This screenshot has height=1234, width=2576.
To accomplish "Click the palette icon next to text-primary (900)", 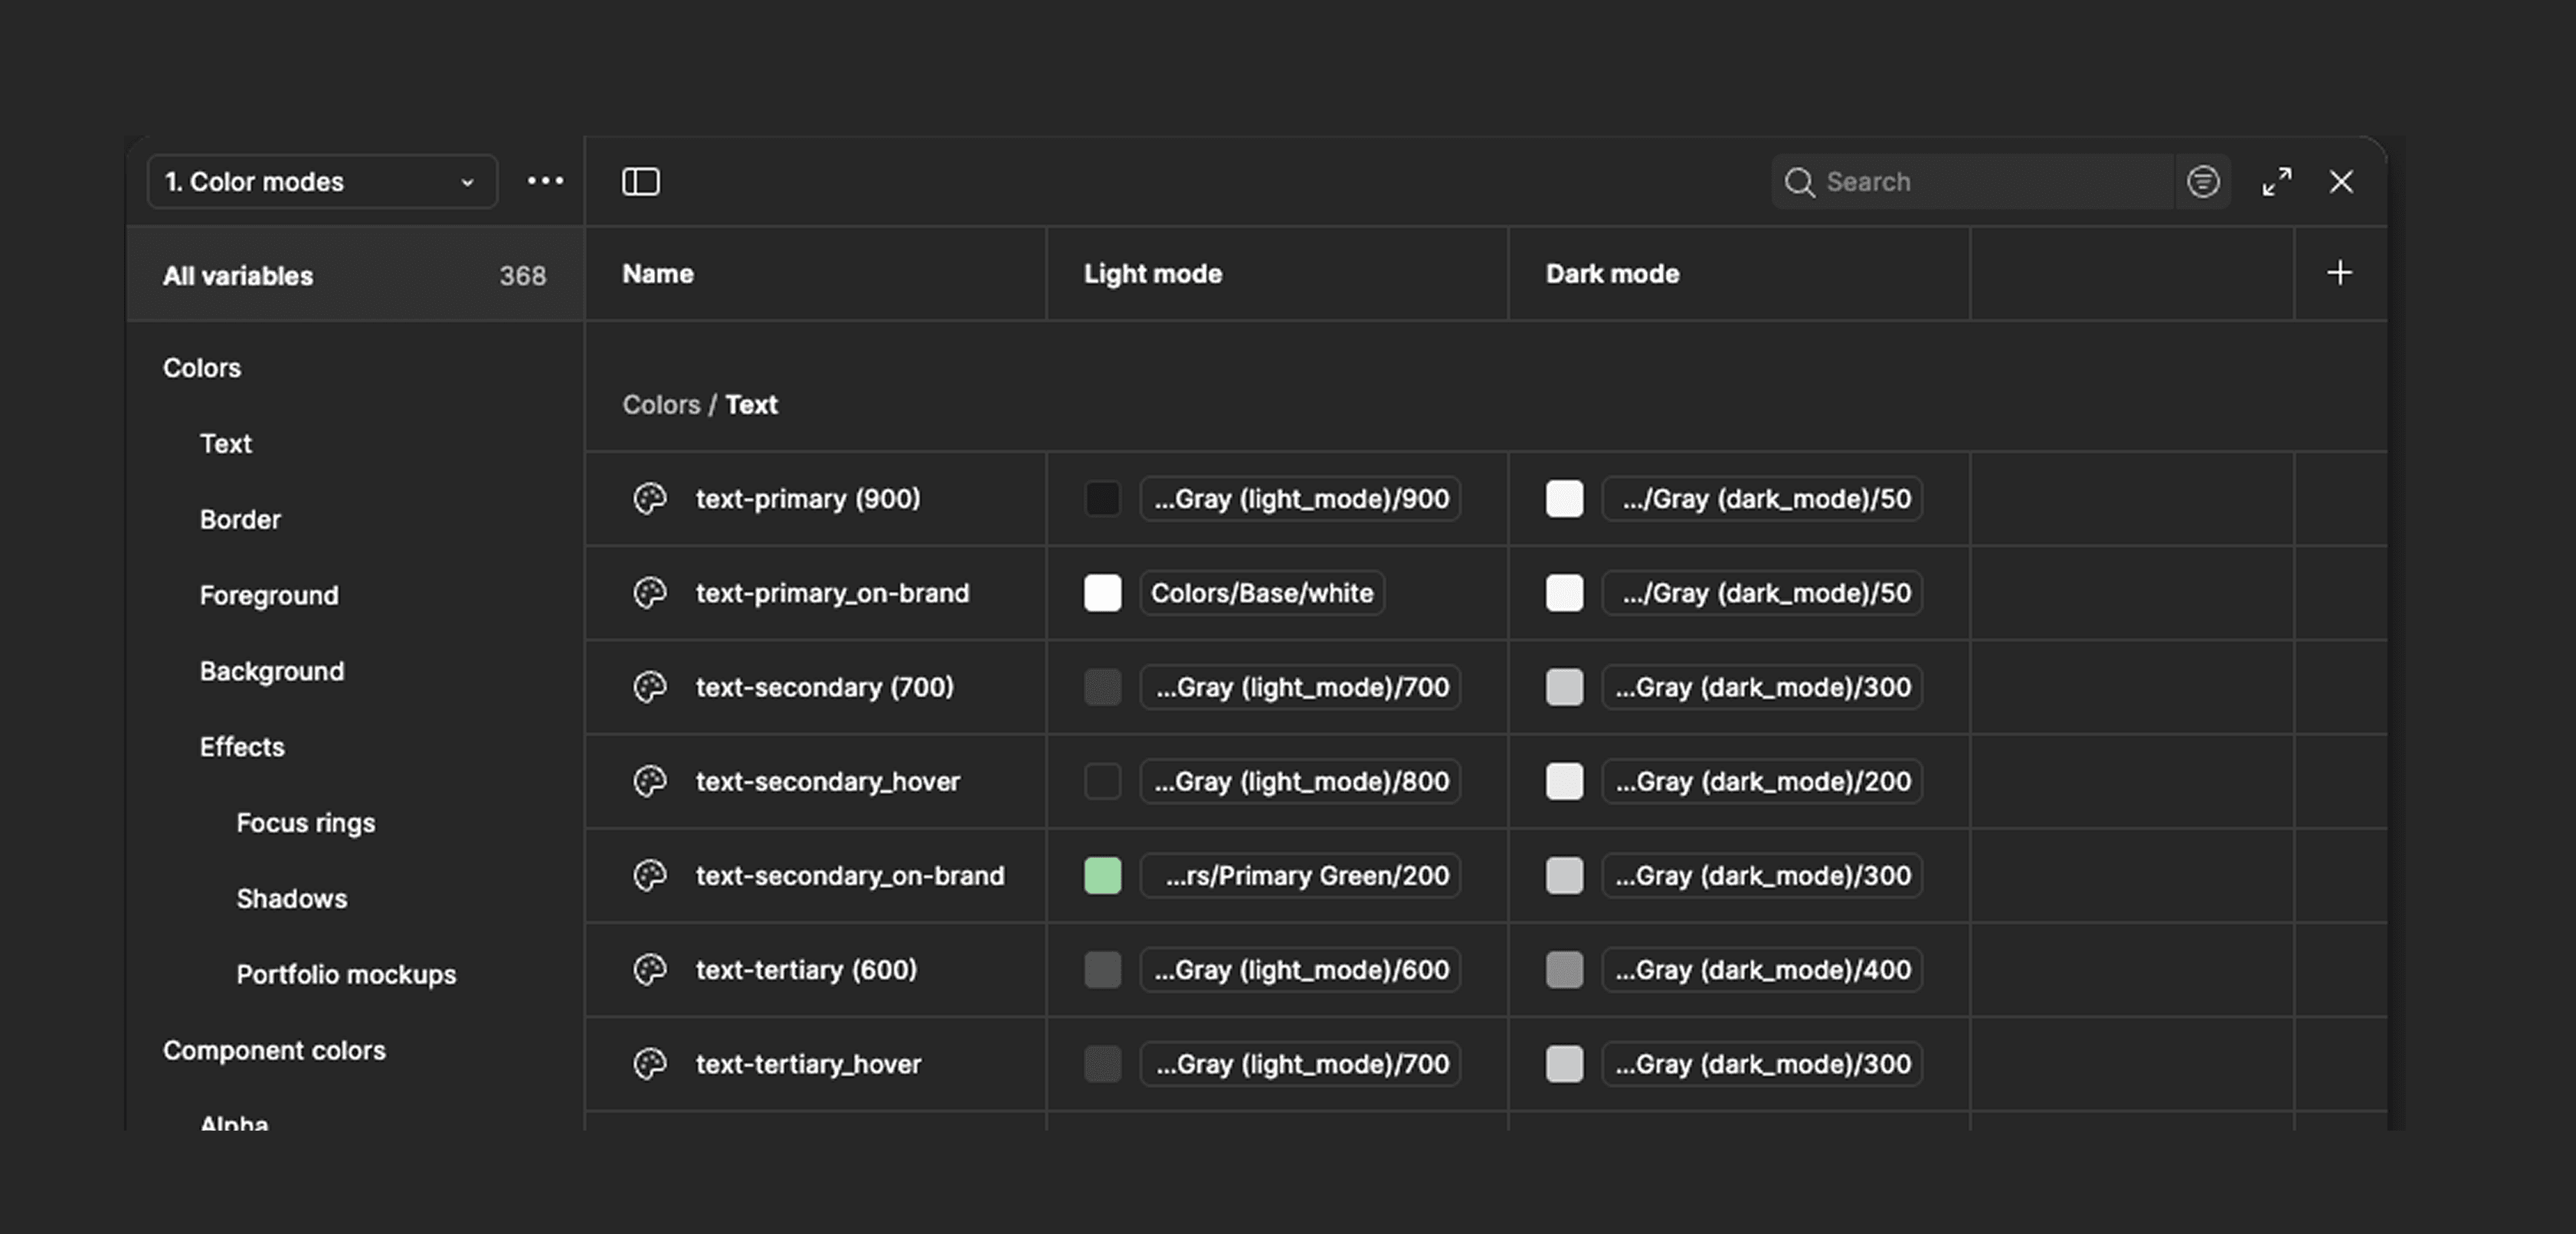I will pos(651,499).
